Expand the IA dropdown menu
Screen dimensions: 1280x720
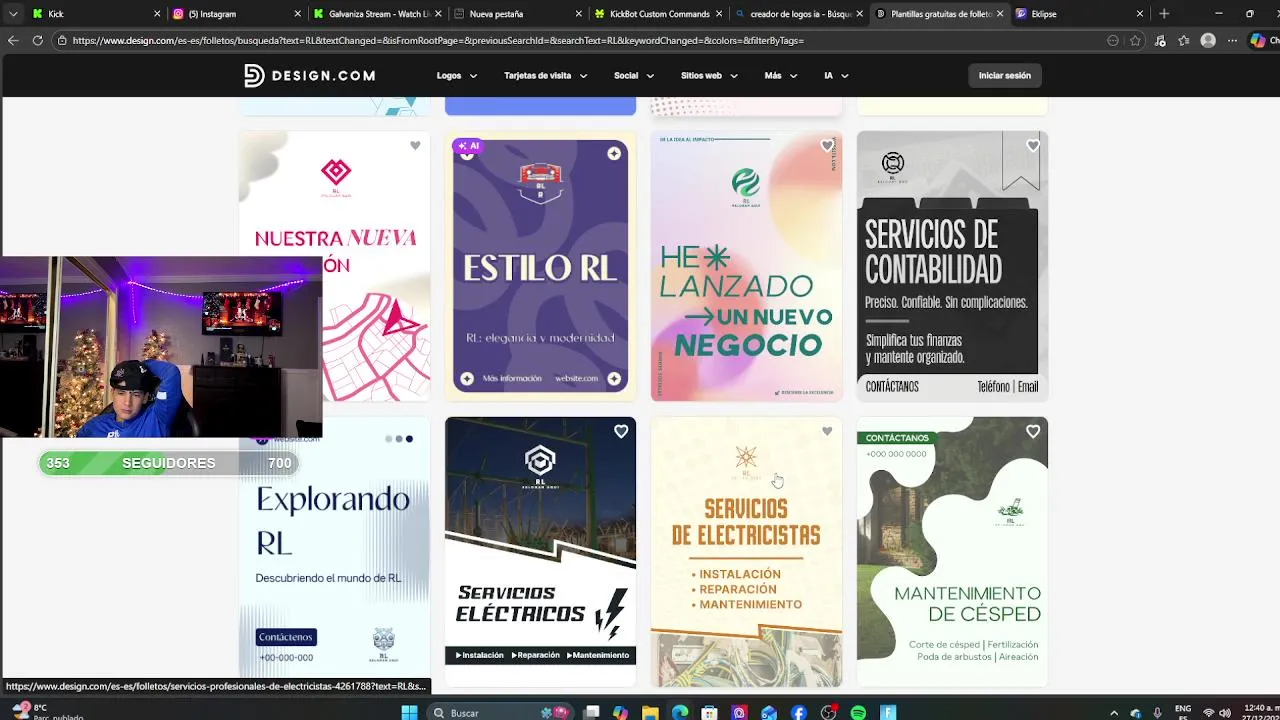[836, 75]
